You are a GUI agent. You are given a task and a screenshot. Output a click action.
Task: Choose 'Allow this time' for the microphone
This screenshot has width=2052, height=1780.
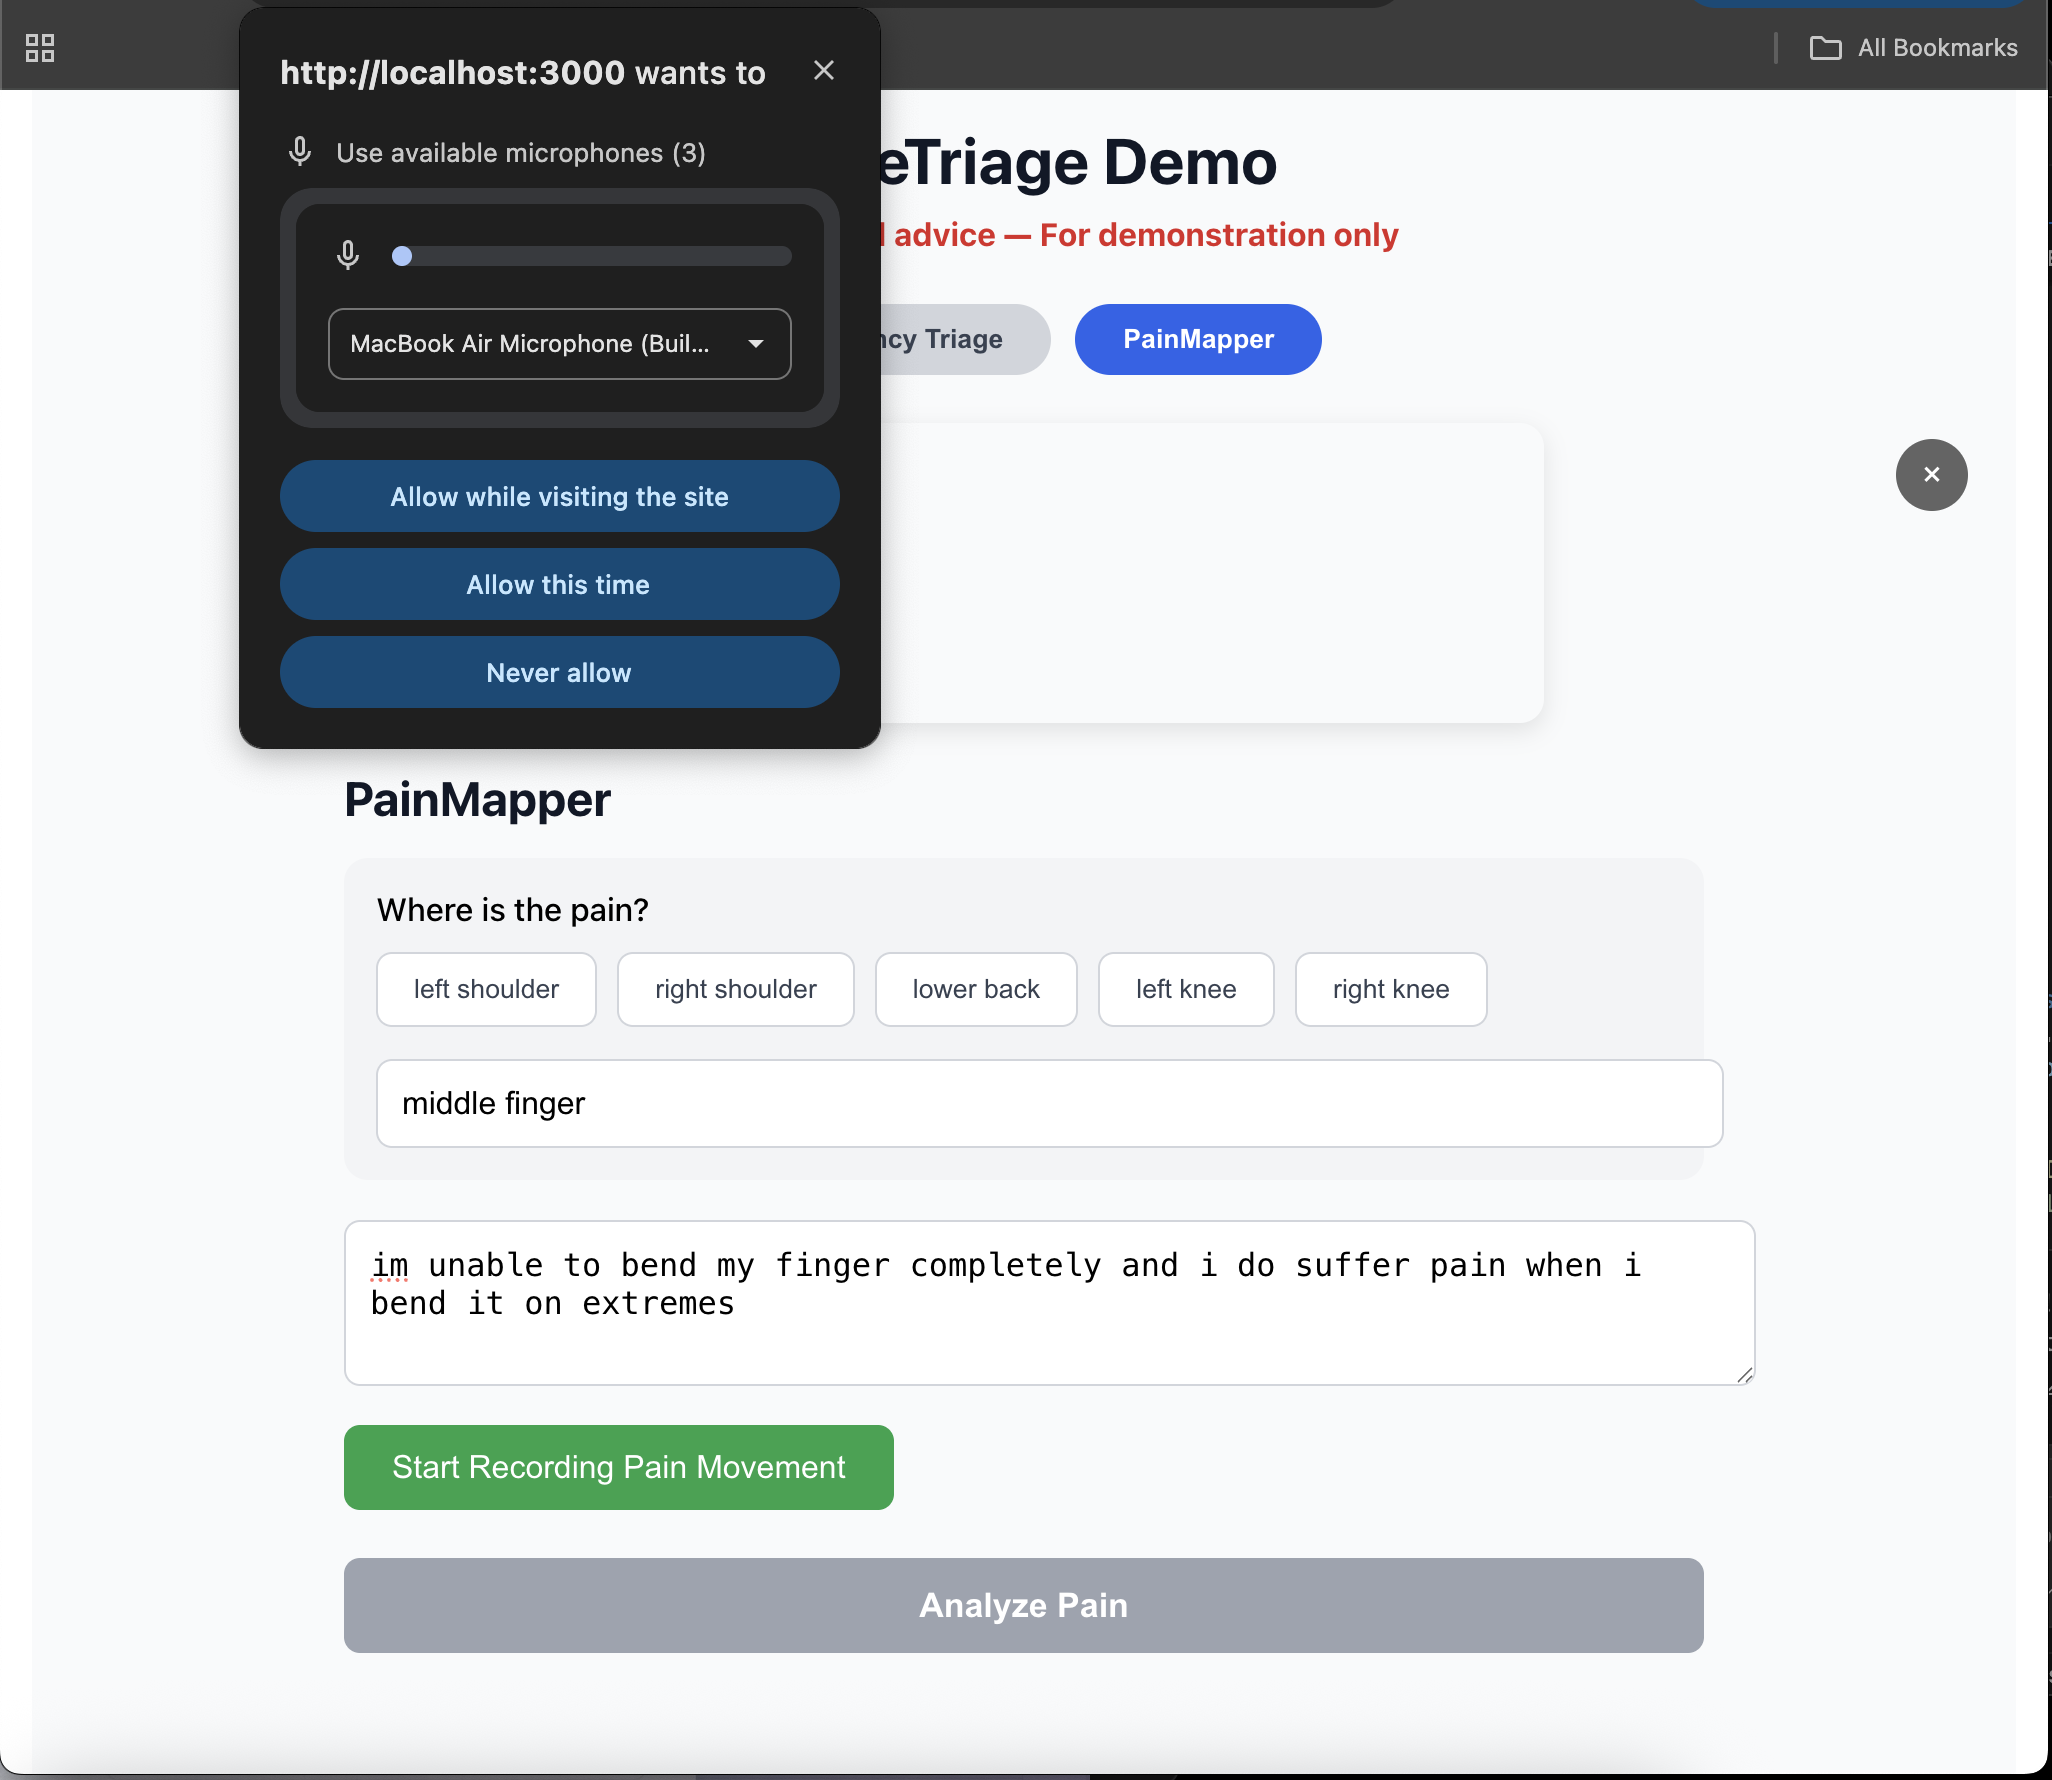[x=559, y=585]
